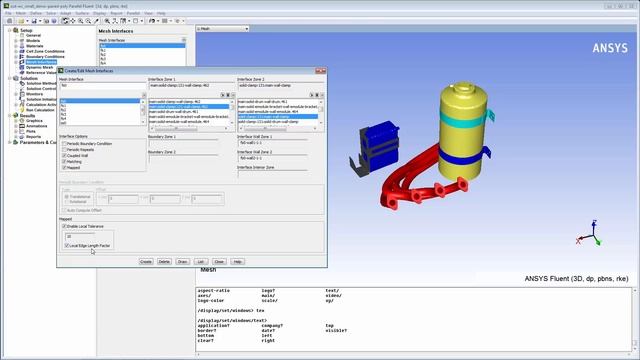This screenshot has width=640, height=360.
Task: Click the Delete button in the dialog
Action: 164,262
